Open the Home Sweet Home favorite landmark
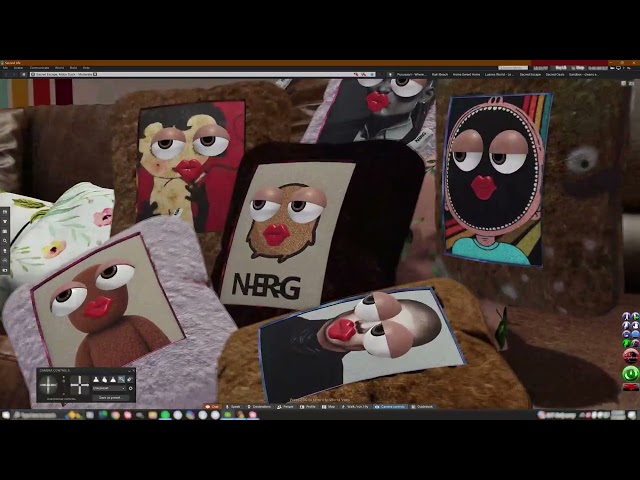The height and width of the screenshot is (480, 640). pyautogui.click(x=467, y=75)
